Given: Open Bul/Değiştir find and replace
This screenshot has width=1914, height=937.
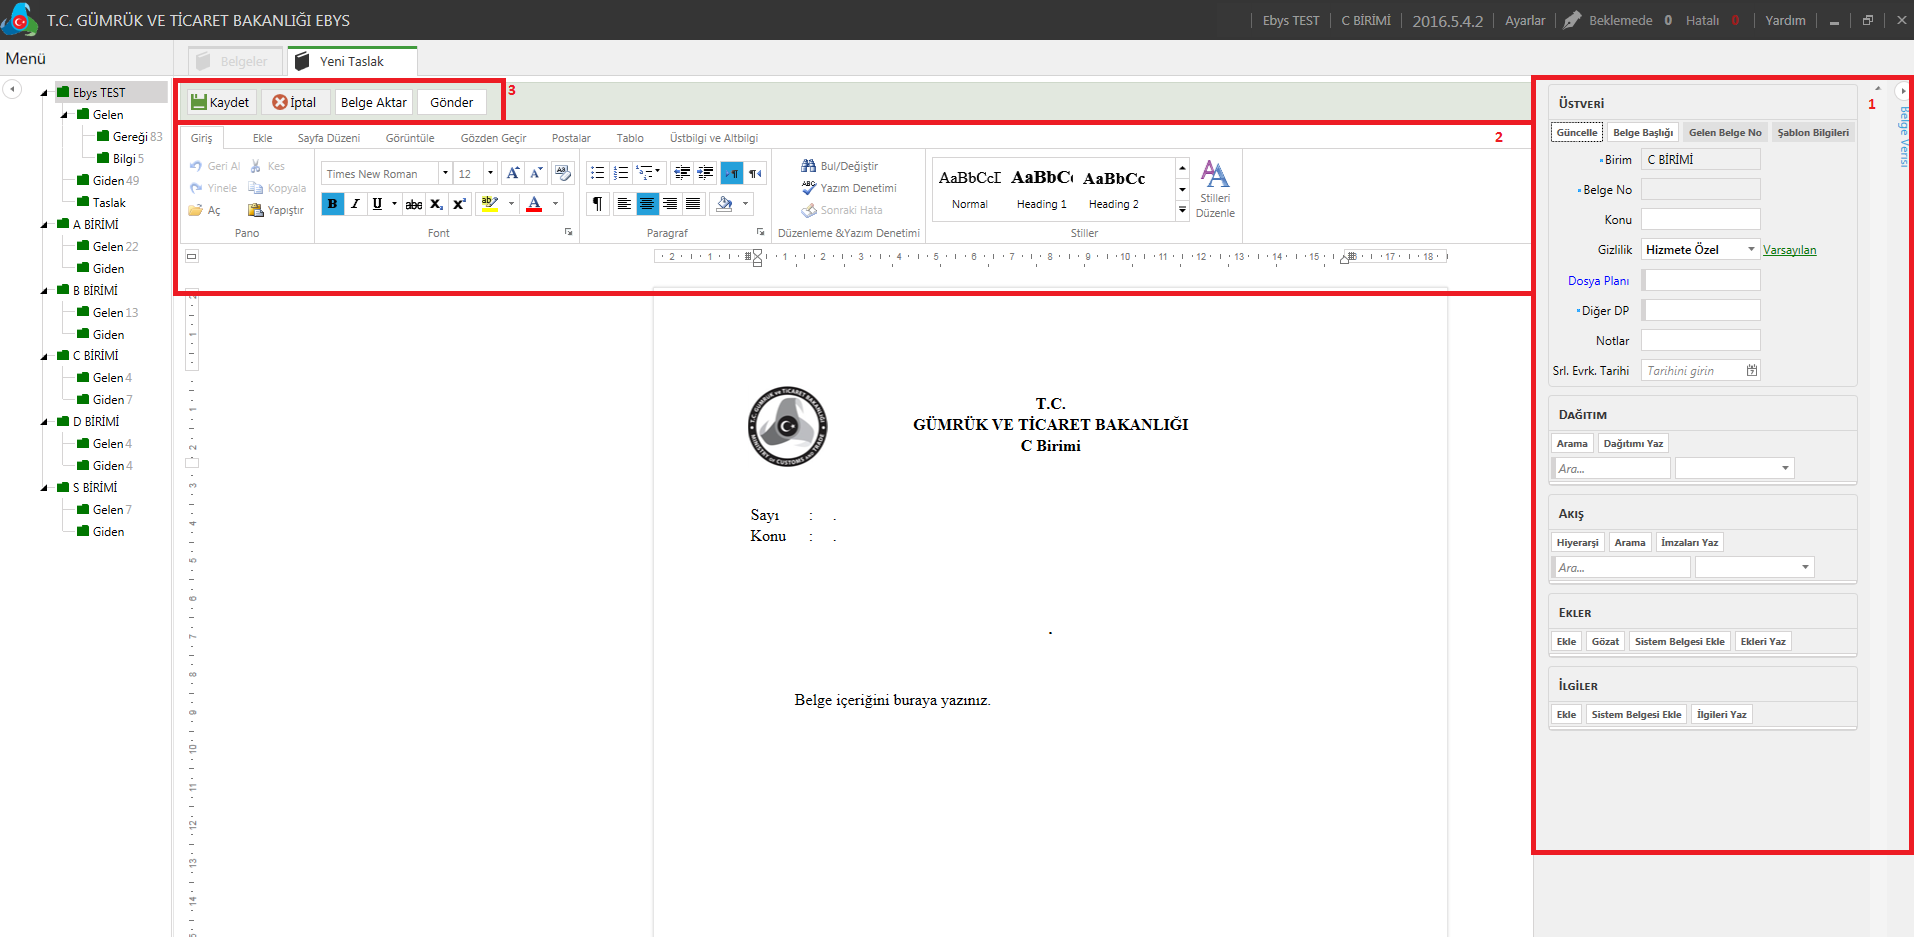Looking at the screenshot, I should tap(840, 166).
